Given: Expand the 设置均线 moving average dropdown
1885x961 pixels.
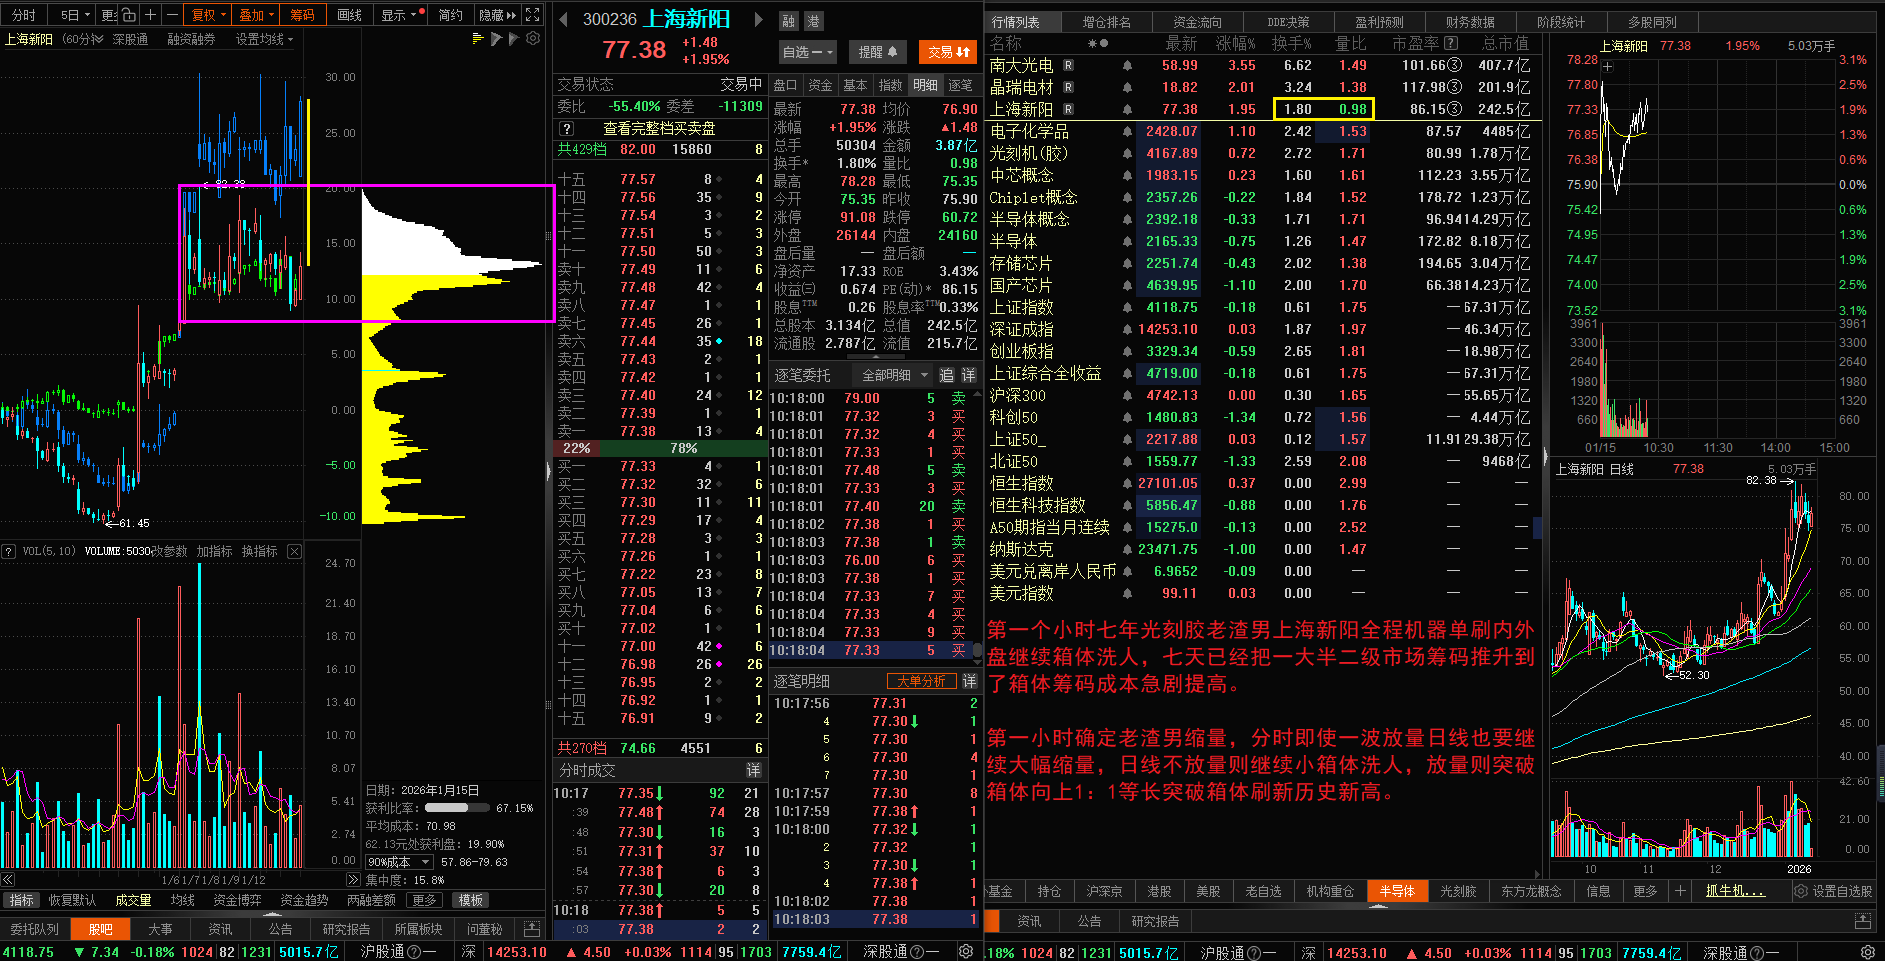Looking at the screenshot, I should click(x=264, y=39).
